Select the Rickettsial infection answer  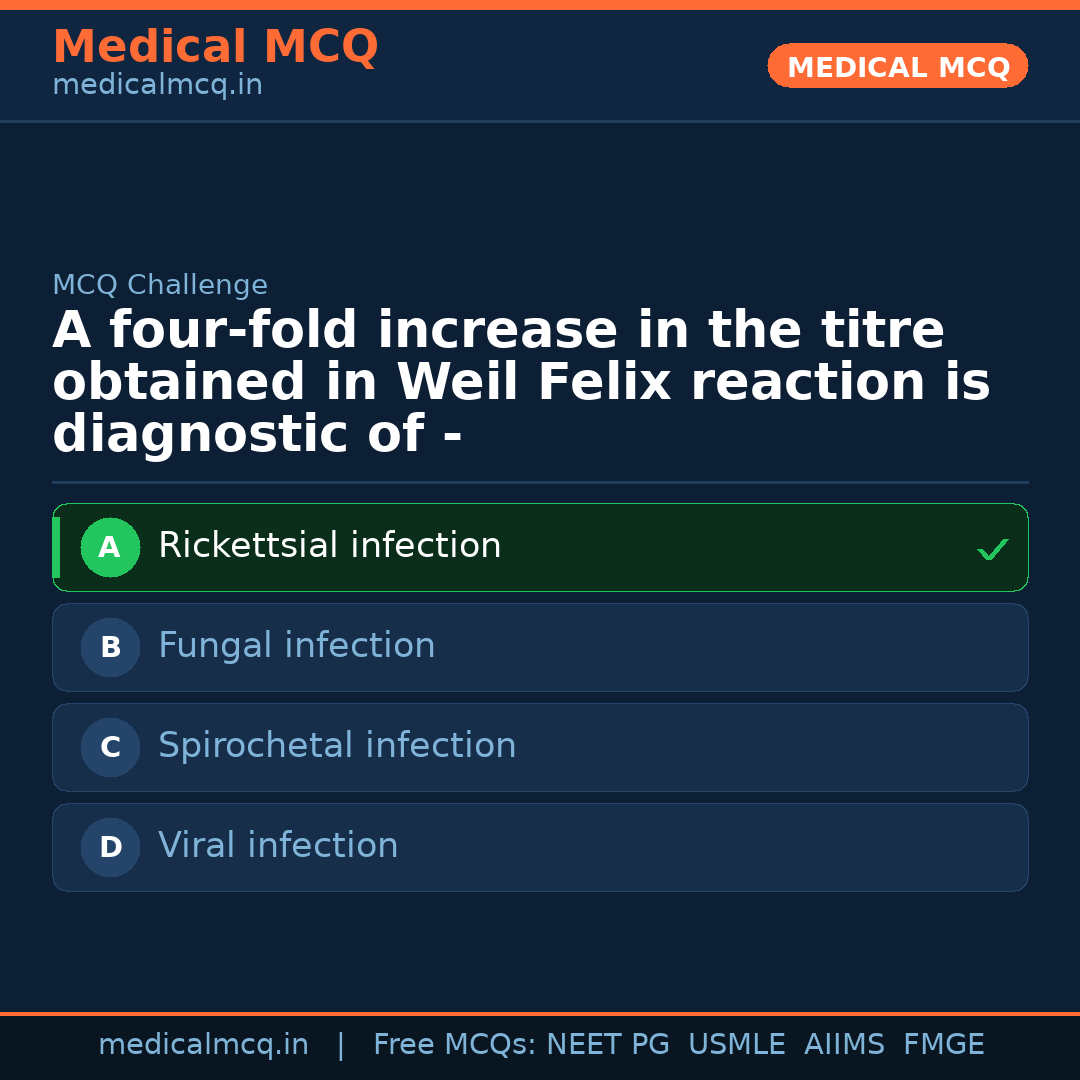point(330,546)
